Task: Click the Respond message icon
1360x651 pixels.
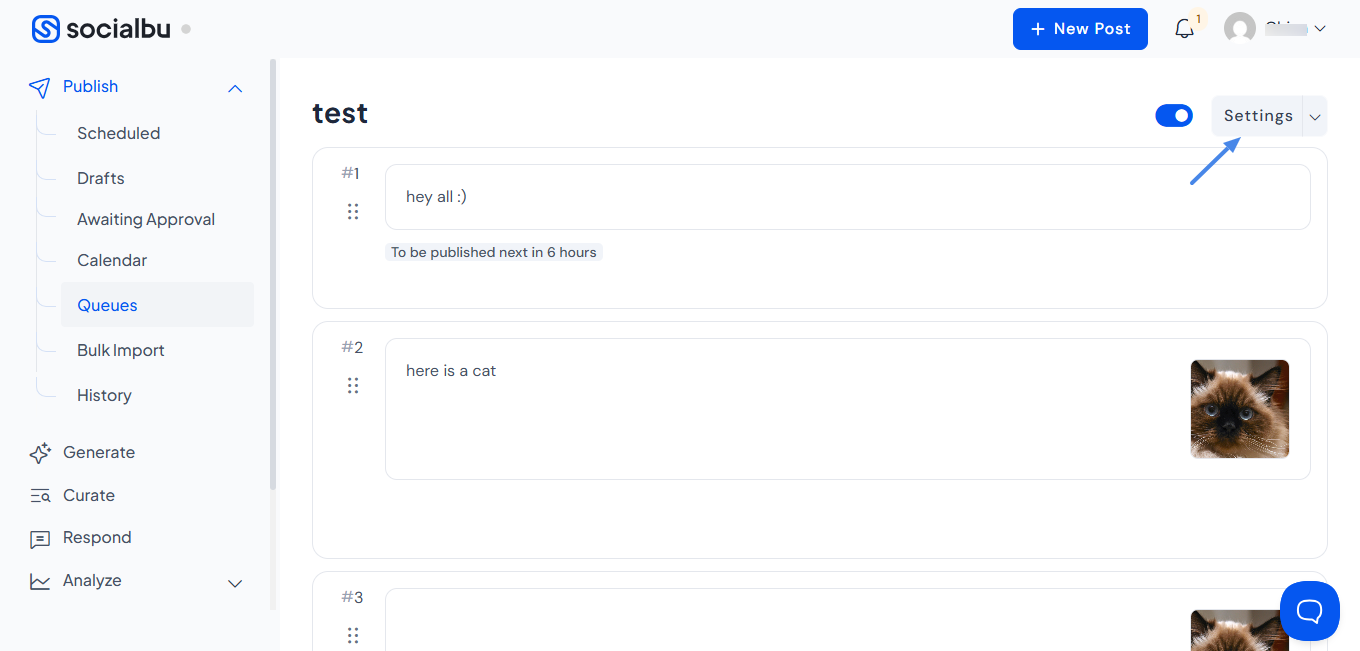Action: (x=40, y=539)
